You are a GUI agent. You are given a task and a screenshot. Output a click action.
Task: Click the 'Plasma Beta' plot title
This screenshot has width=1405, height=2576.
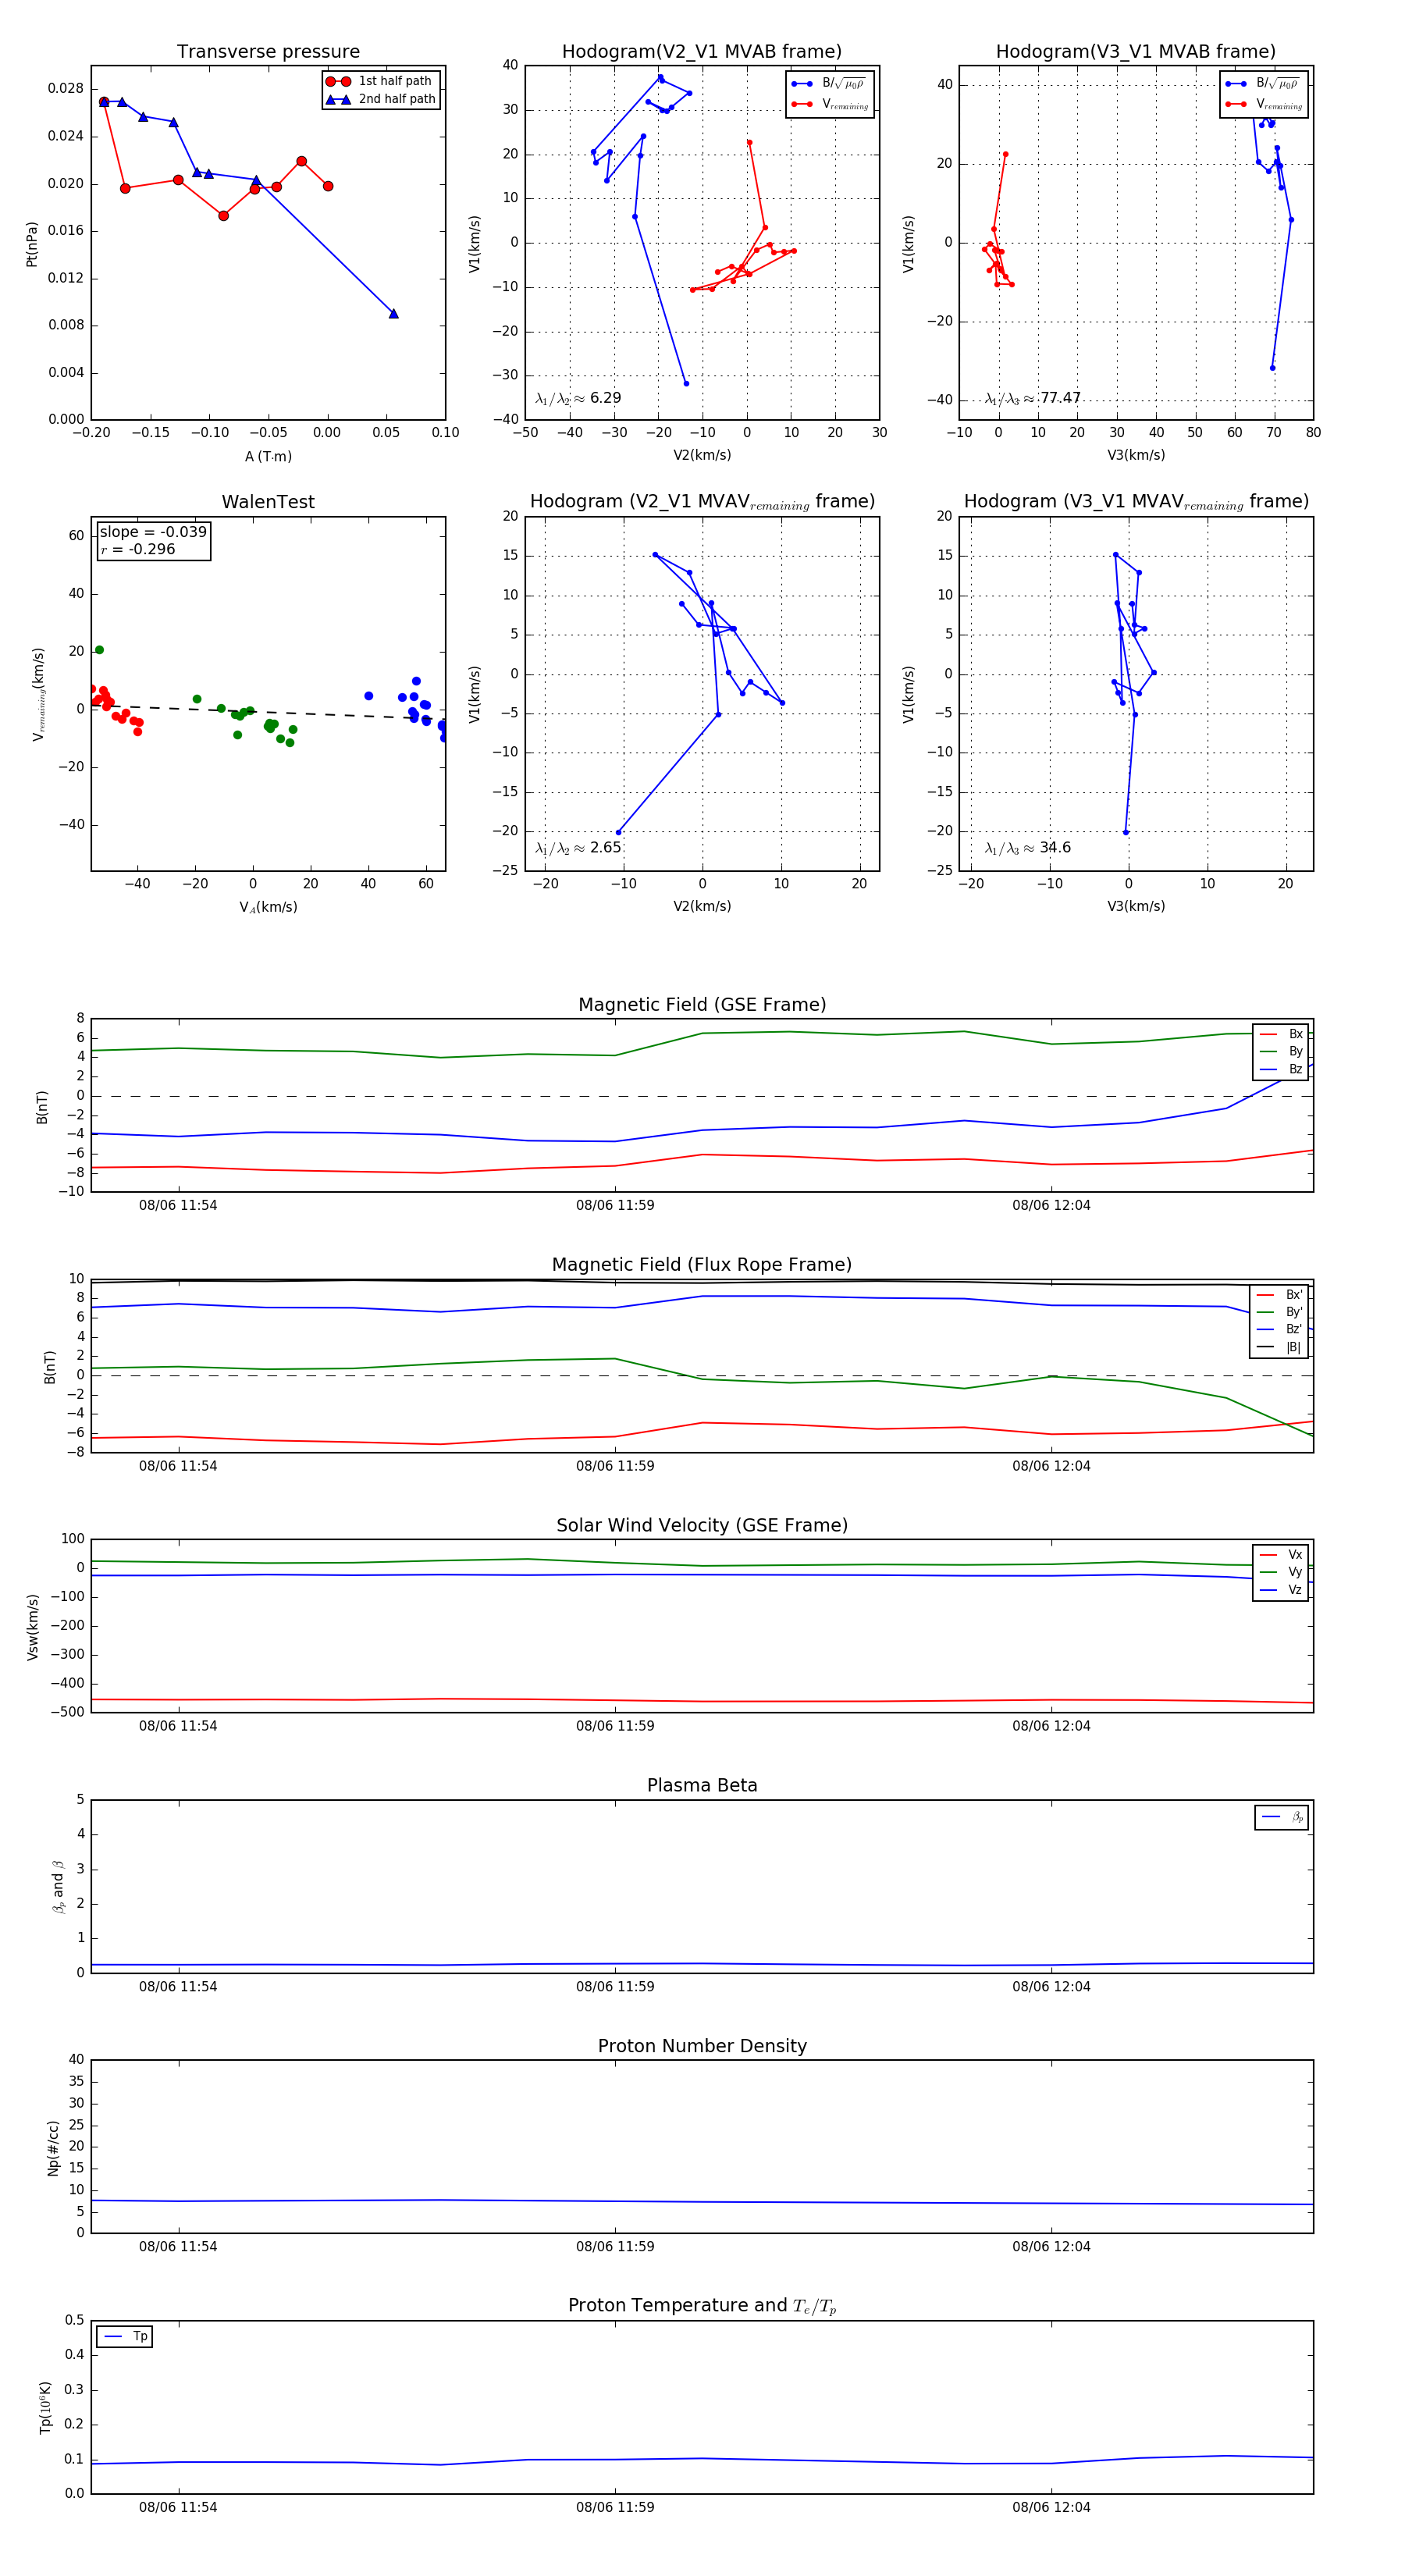coord(702,1785)
